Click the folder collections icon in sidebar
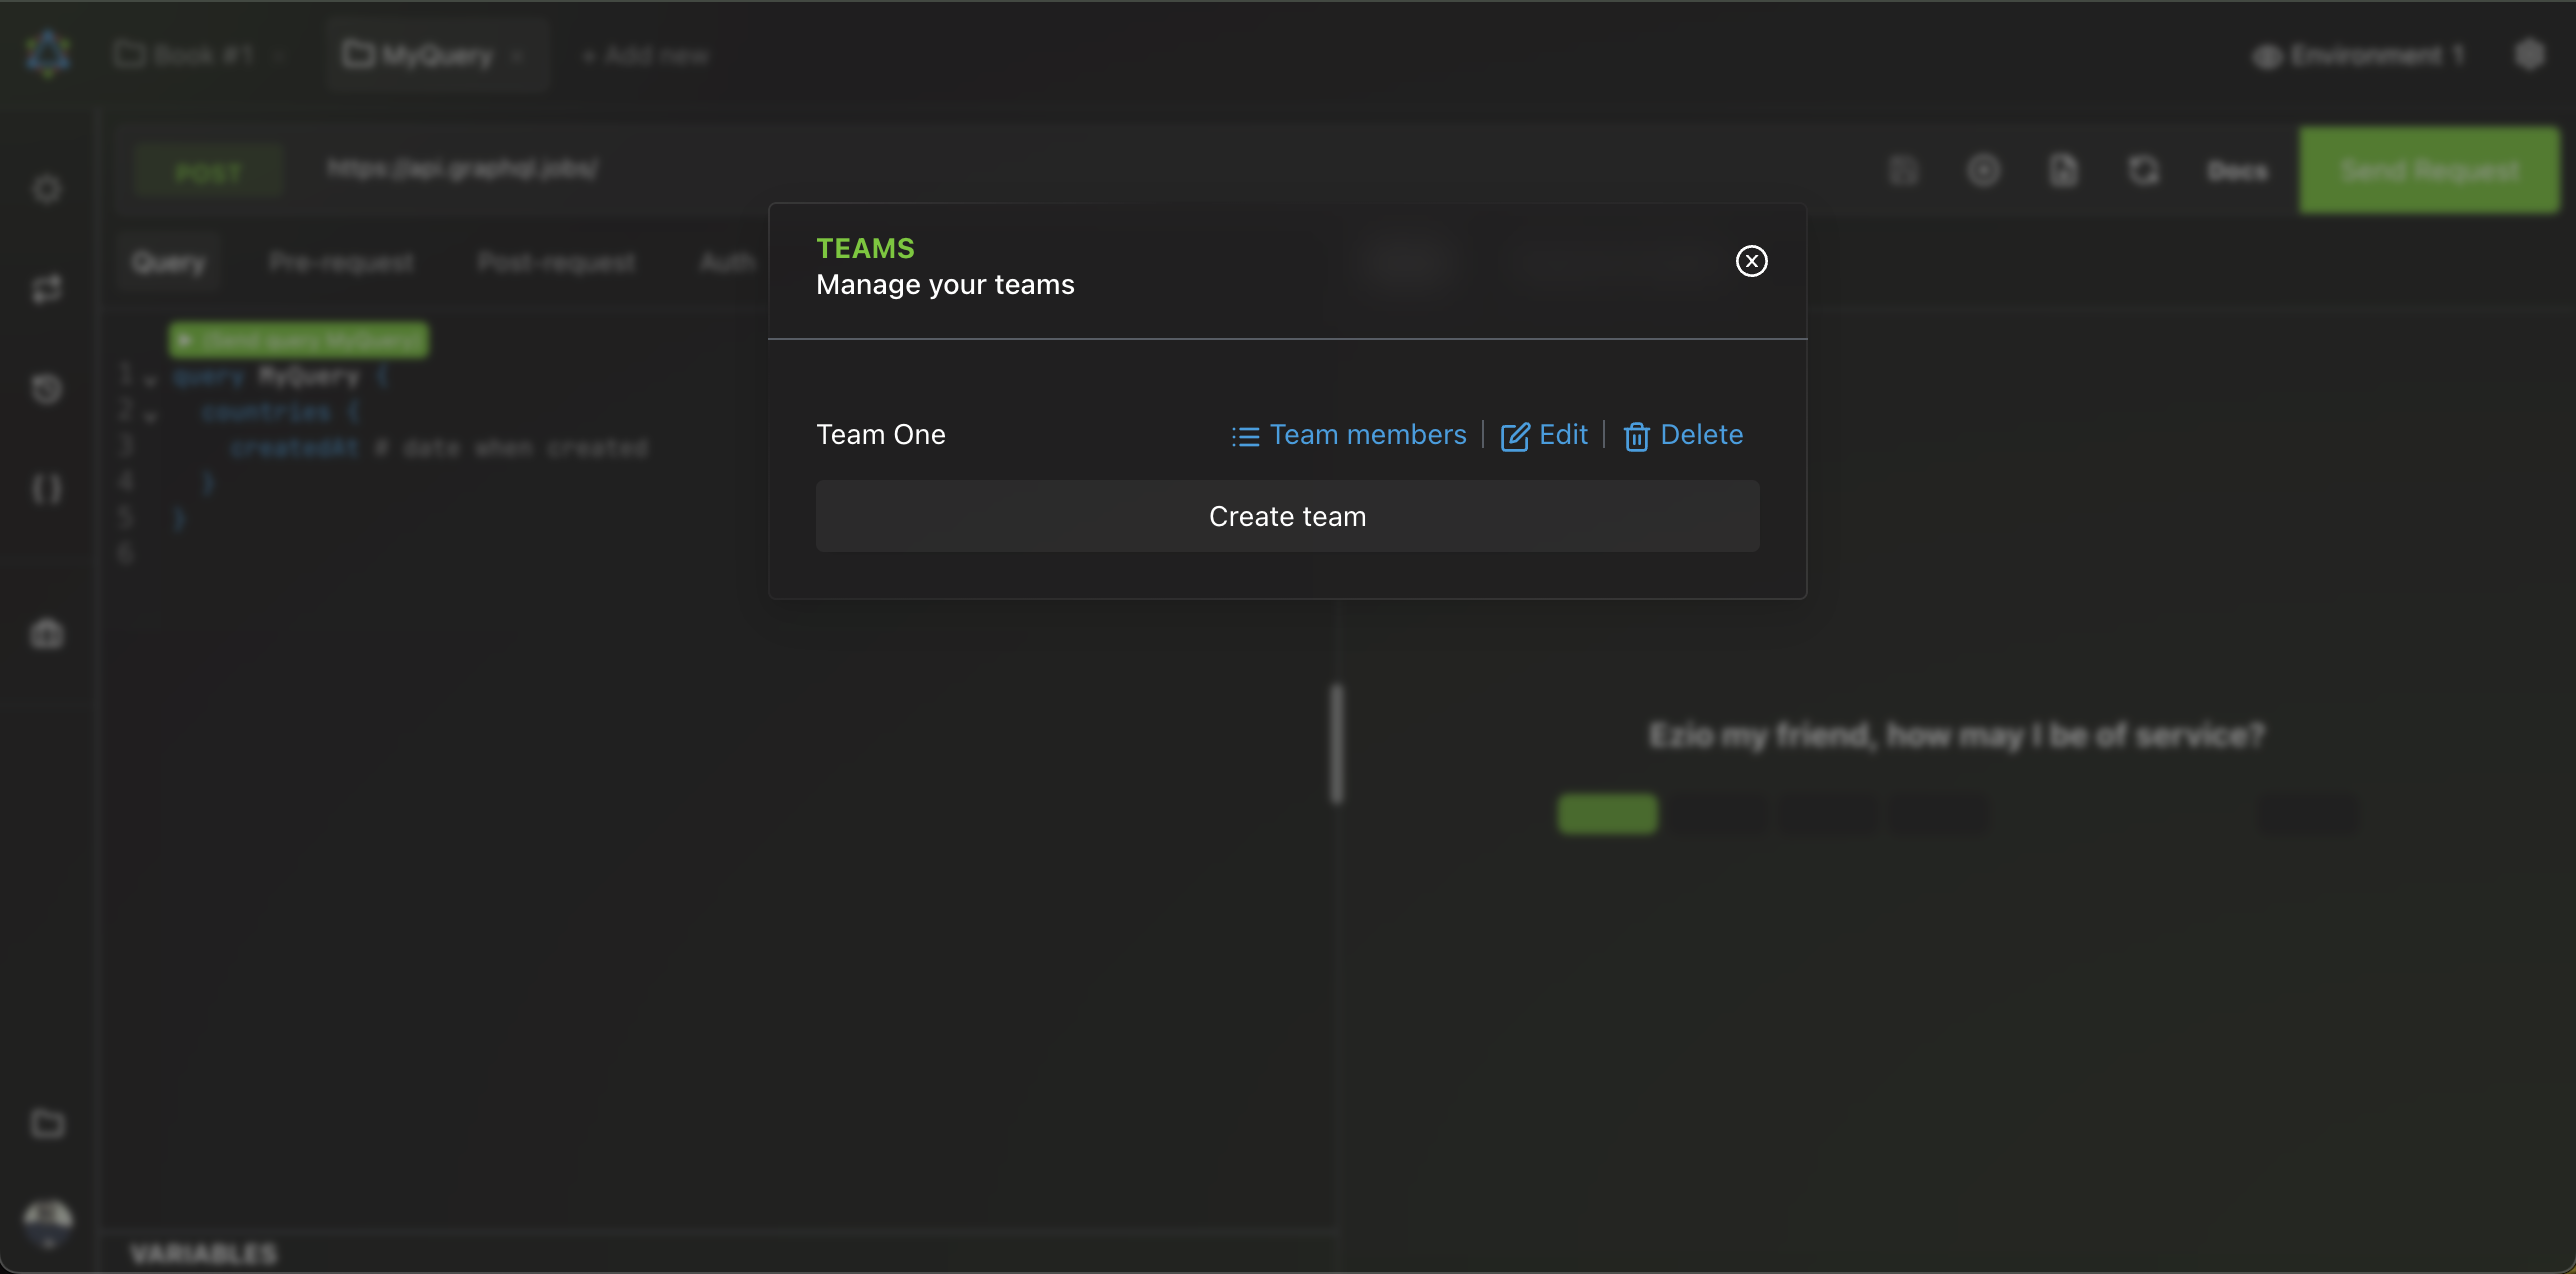Image resolution: width=2576 pixels, height=1274 pixels. point(47,1123)
